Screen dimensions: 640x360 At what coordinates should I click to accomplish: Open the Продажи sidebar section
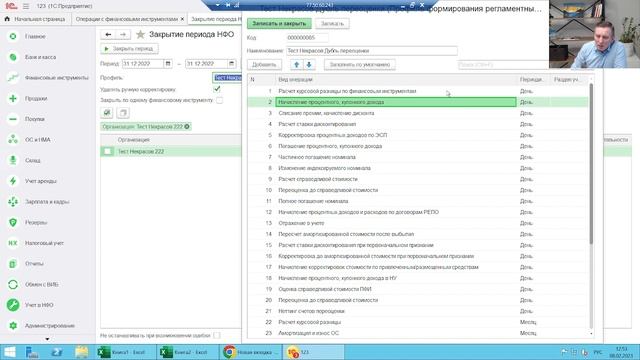click(36, 98)
